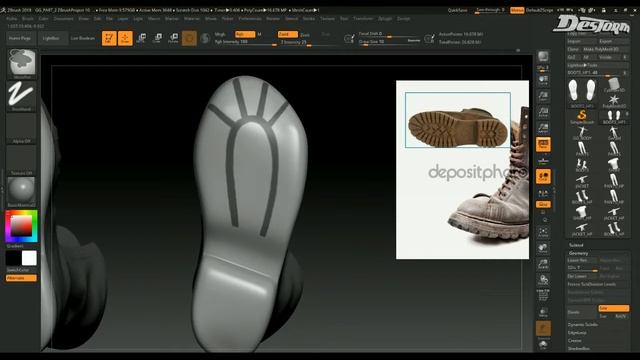640x360 pixels.
Task: Open the Document menu
Action: (x=64, y=18)
